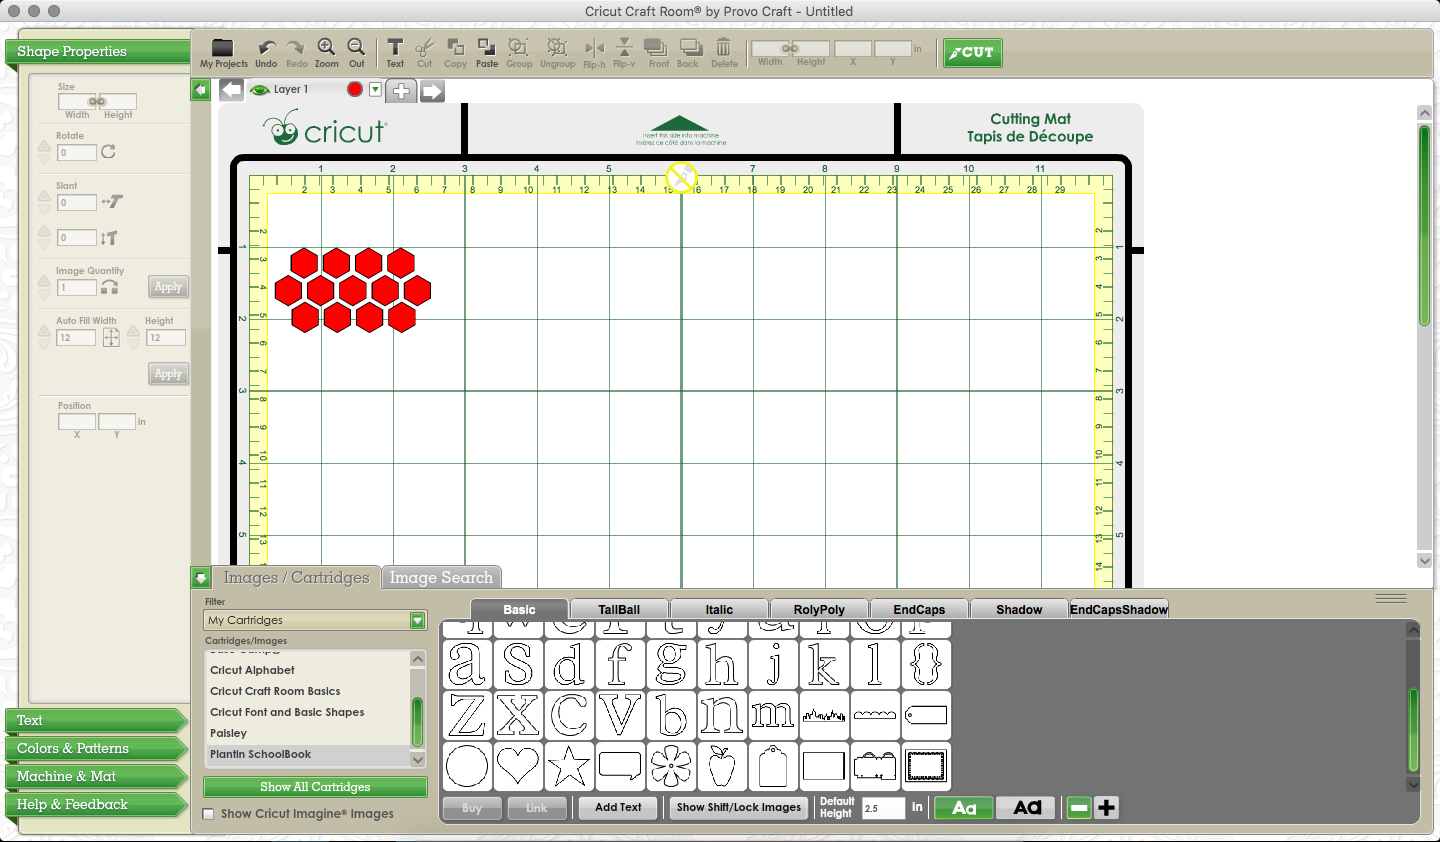
Task: Click the horizontal slant icon
Action: coord(112,201)
